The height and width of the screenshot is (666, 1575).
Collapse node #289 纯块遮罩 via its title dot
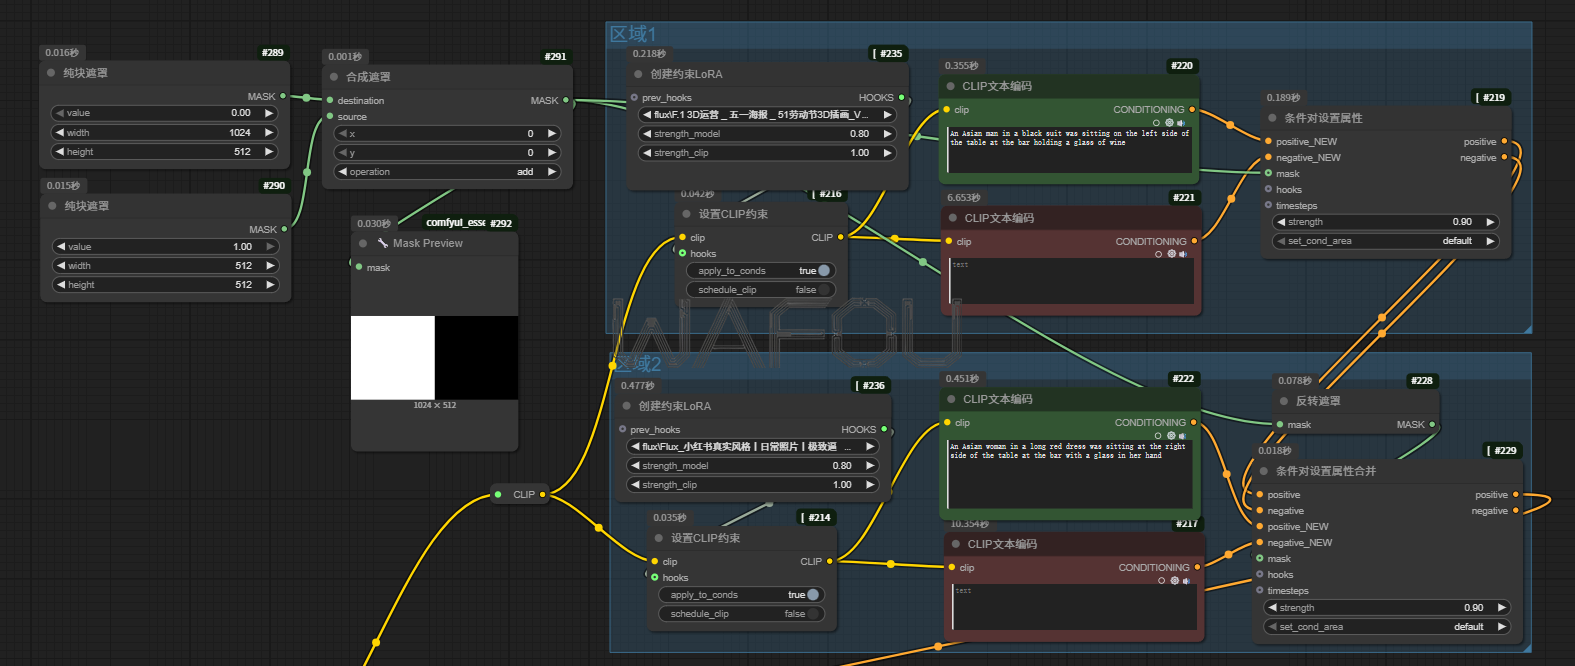(x=51, y=73)
